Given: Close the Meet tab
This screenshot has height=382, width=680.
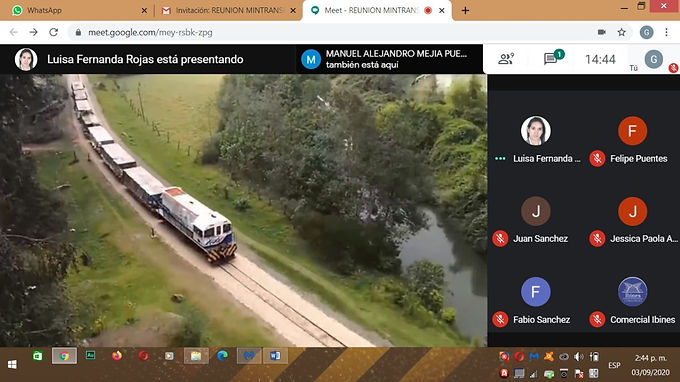Looking at the screenshot, I should pyautogui.click(x=441, y=10).
